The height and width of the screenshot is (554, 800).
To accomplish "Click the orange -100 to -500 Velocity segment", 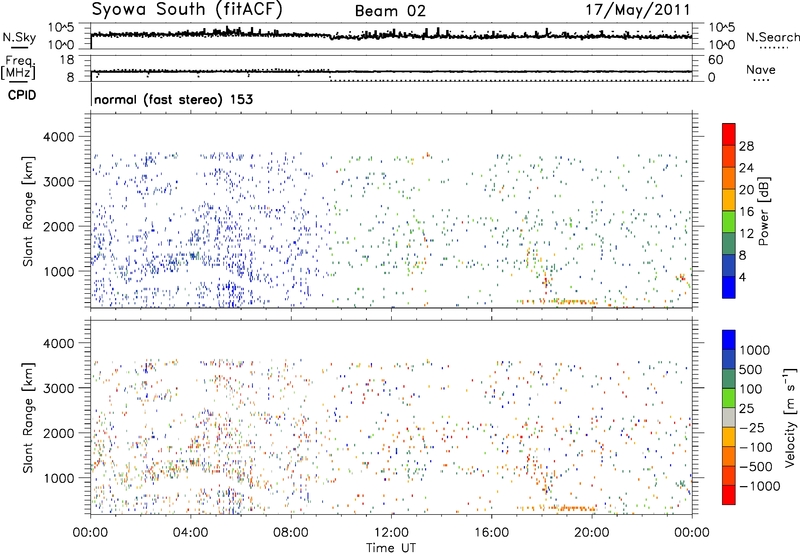I will click(729, 456).
